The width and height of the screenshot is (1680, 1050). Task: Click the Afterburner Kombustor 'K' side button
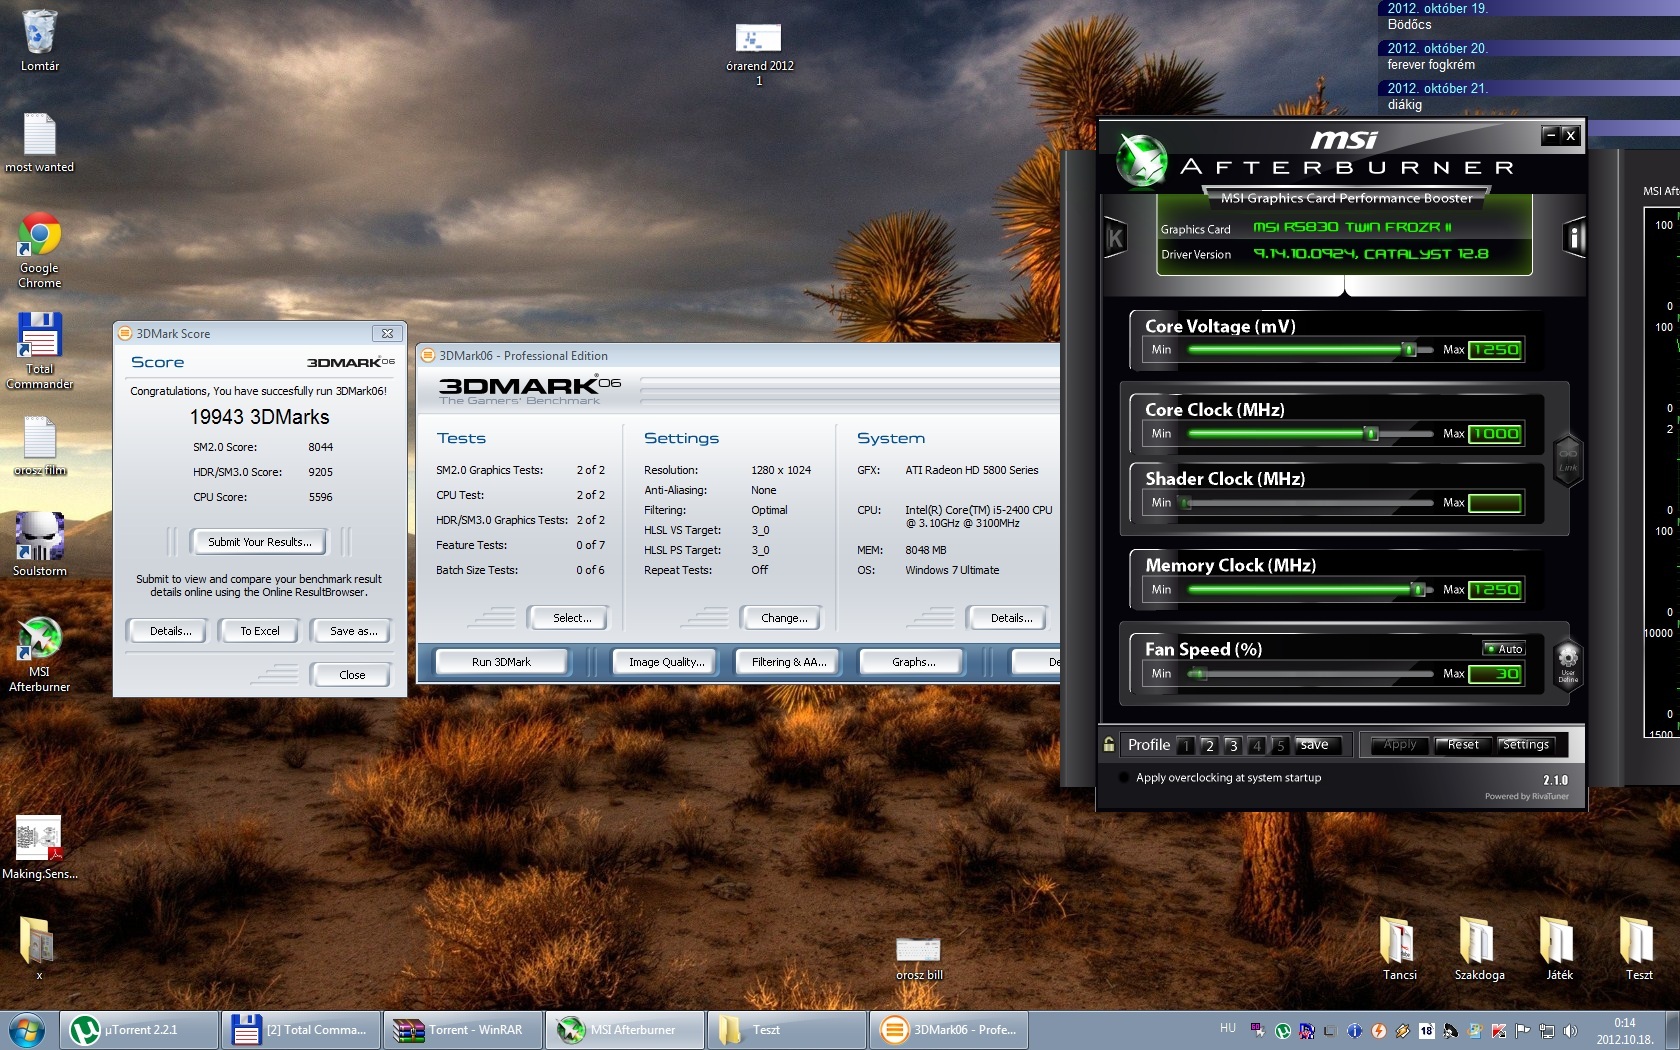click(x=1115, y=237)
